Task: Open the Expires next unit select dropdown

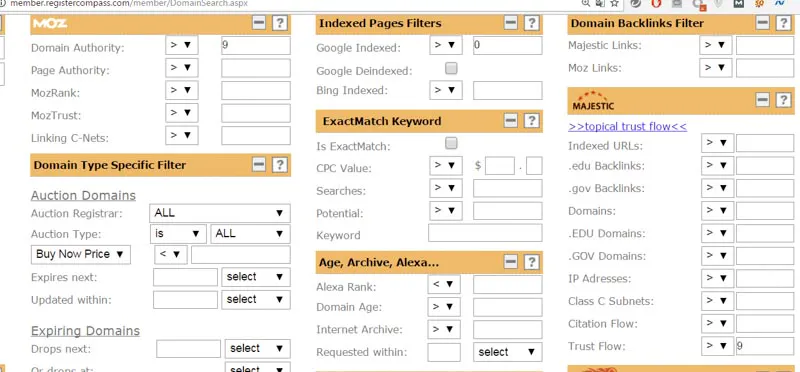Action: tap(256, 277)
